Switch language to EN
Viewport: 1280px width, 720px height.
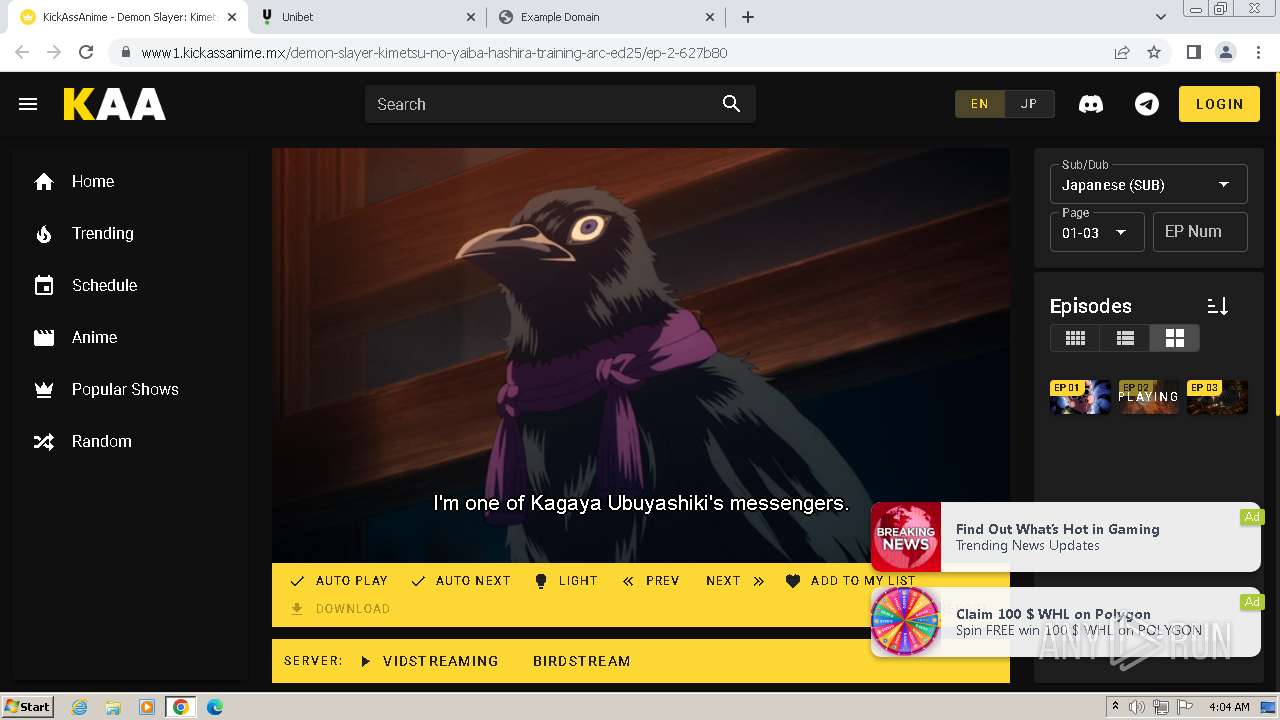[x=979, y=104]
